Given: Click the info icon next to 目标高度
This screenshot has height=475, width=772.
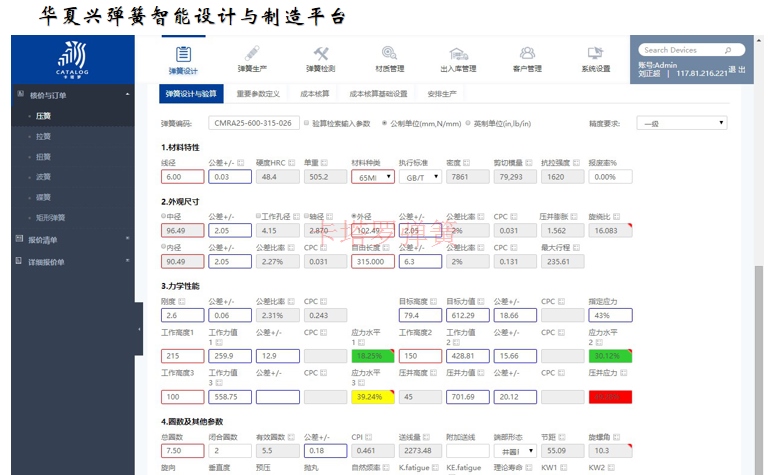Looking at the screenshot, I should coord(433,301).
